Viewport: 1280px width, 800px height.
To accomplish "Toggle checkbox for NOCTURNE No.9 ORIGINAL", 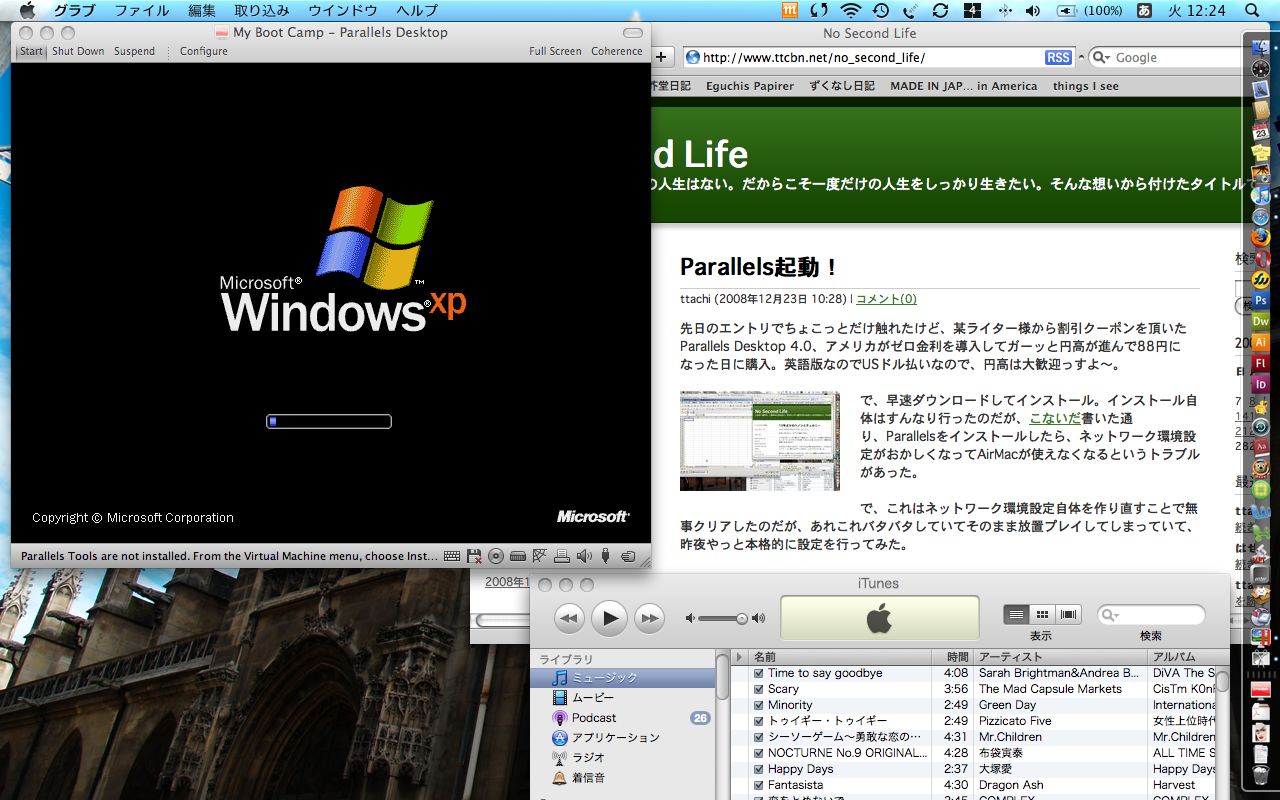I will (x=758, y=753).
